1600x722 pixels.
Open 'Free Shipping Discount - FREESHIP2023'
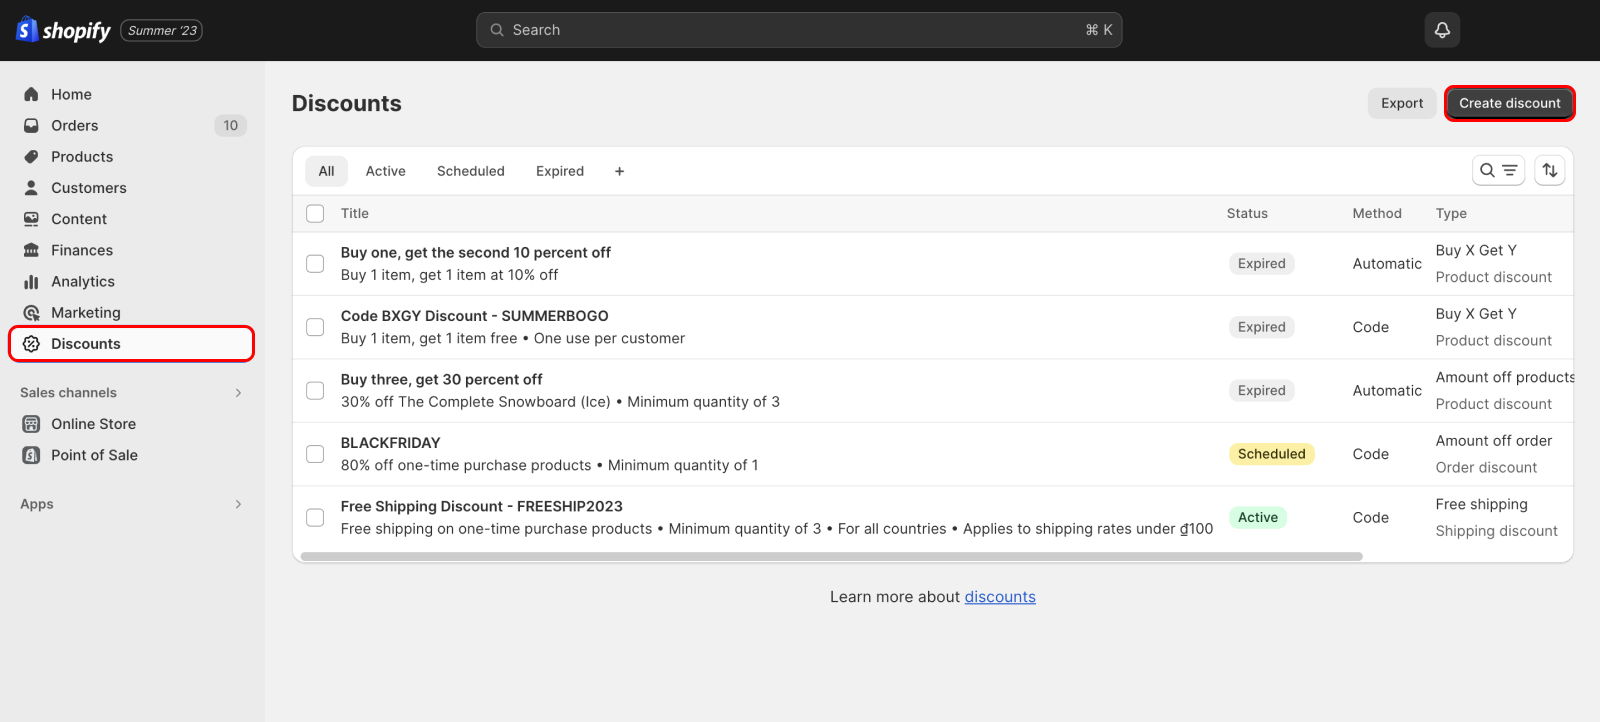coord(481,506)
